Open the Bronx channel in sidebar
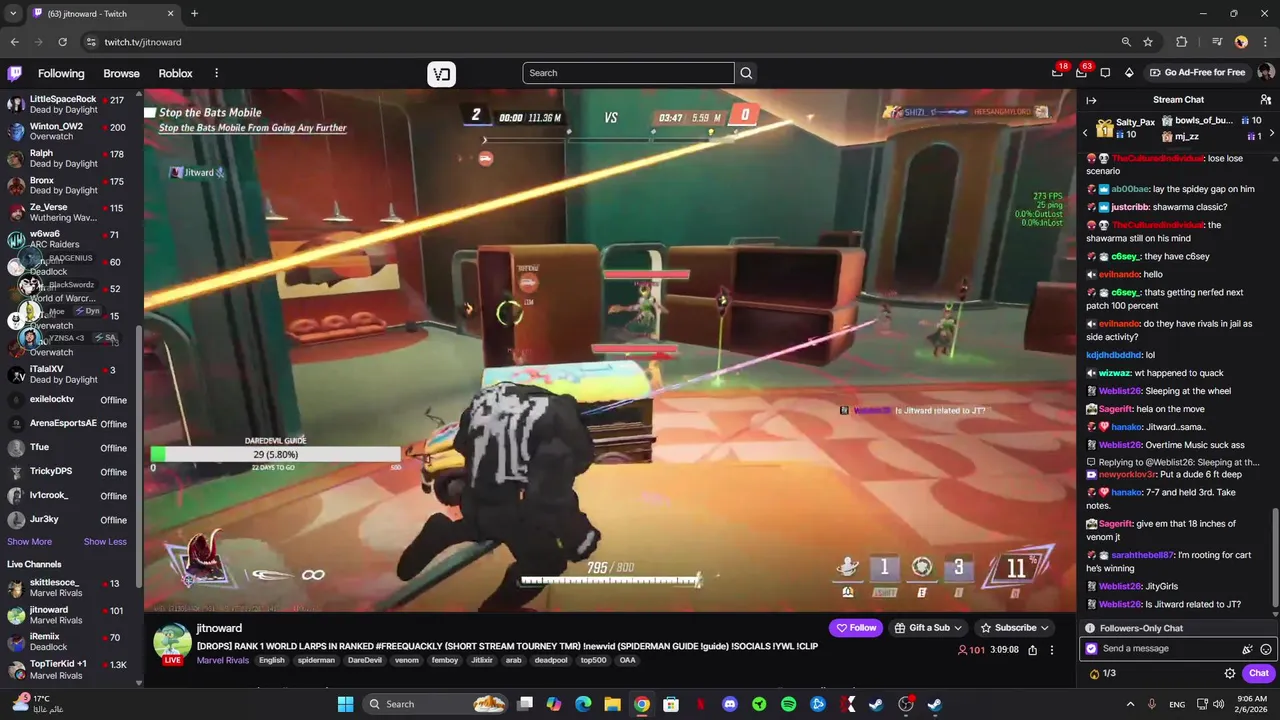Viewport: 1280px width, 720px height. click(x=68, y=186)
